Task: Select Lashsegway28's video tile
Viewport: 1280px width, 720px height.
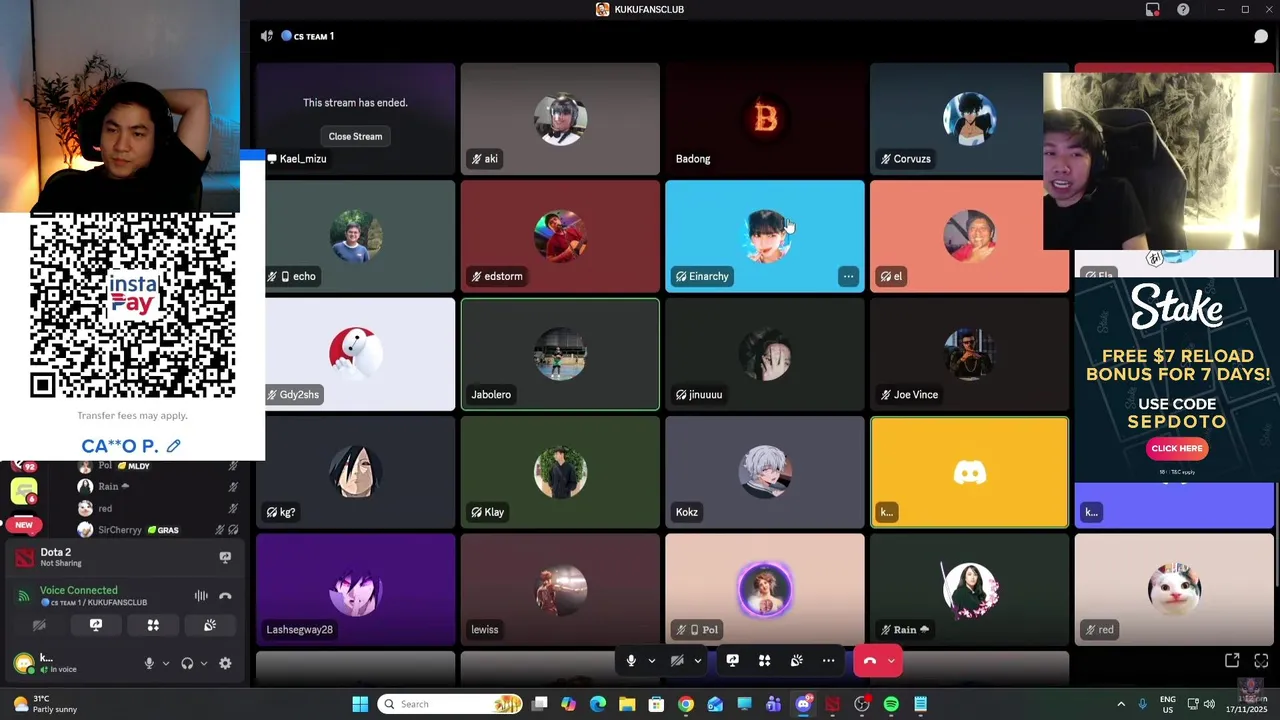Action: pos(355,589)
